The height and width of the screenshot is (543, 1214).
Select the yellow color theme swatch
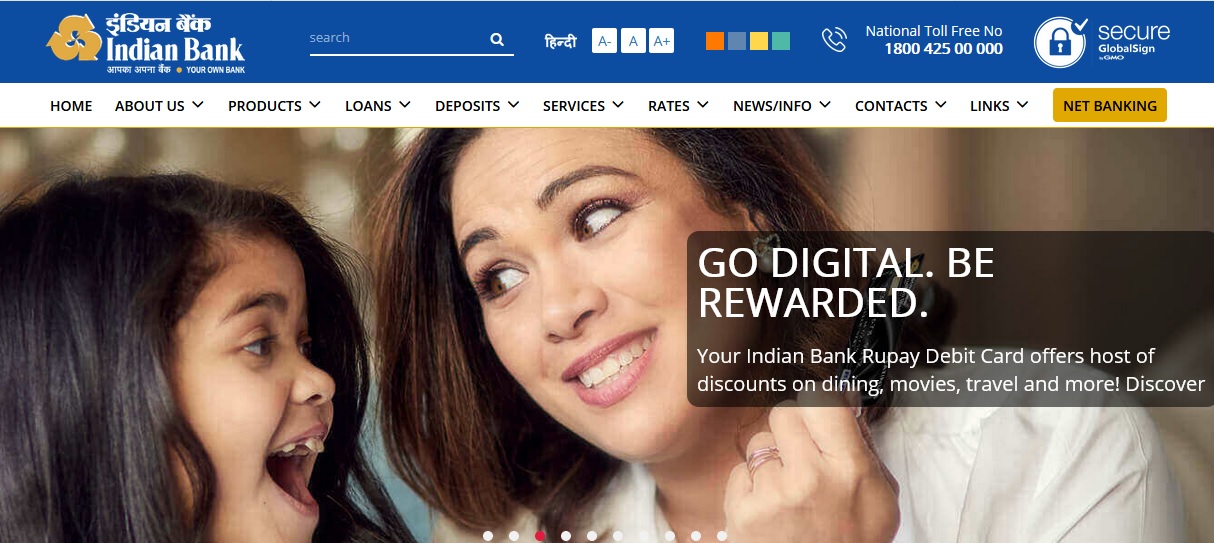(759, 41)
